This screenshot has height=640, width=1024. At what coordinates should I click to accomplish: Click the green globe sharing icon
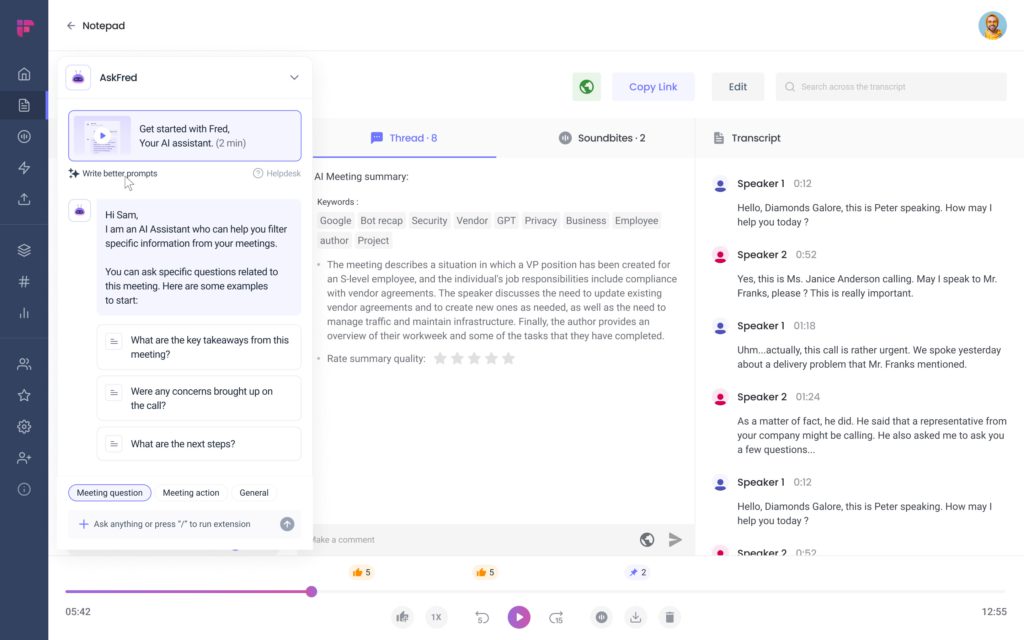pyautogui.click(x=587, y=87)
